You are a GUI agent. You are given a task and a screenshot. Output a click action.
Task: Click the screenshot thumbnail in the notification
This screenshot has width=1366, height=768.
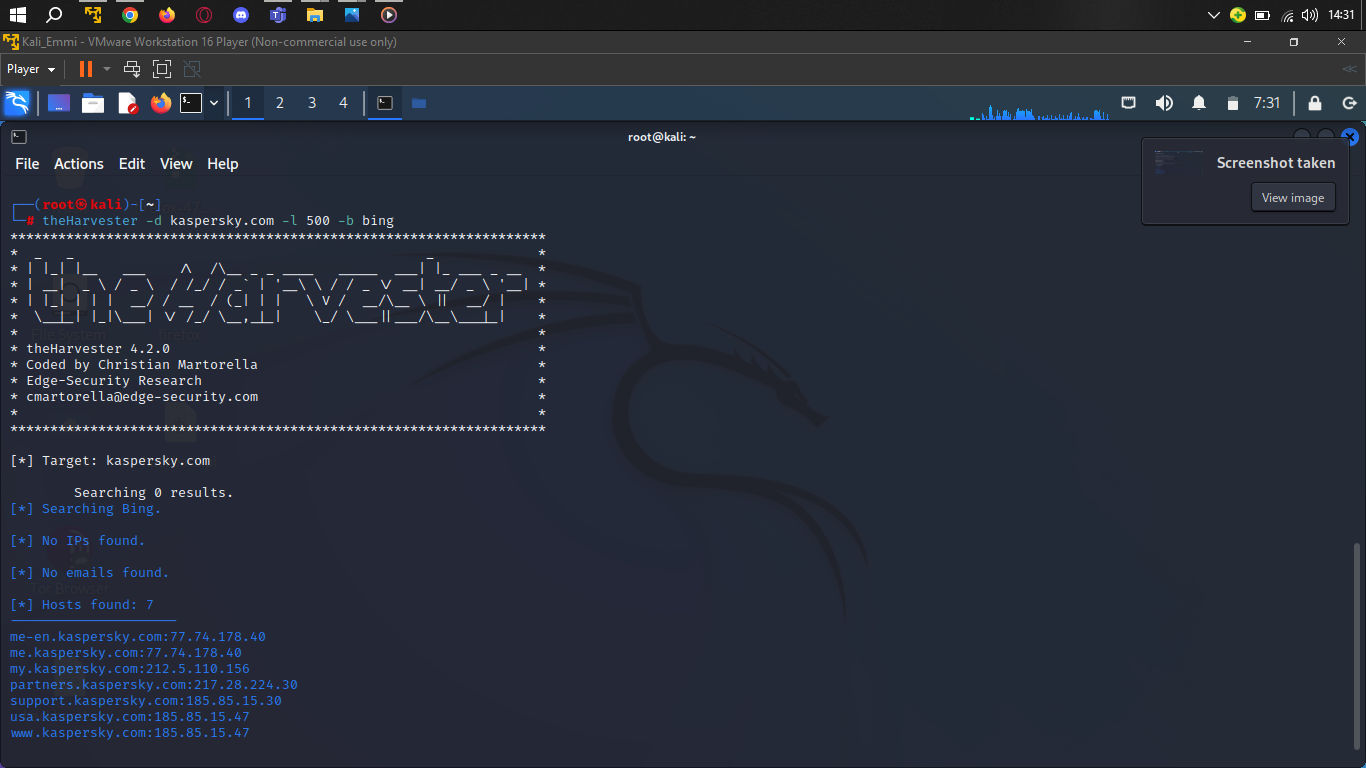pyautogui.click(x=1180, y=164)
